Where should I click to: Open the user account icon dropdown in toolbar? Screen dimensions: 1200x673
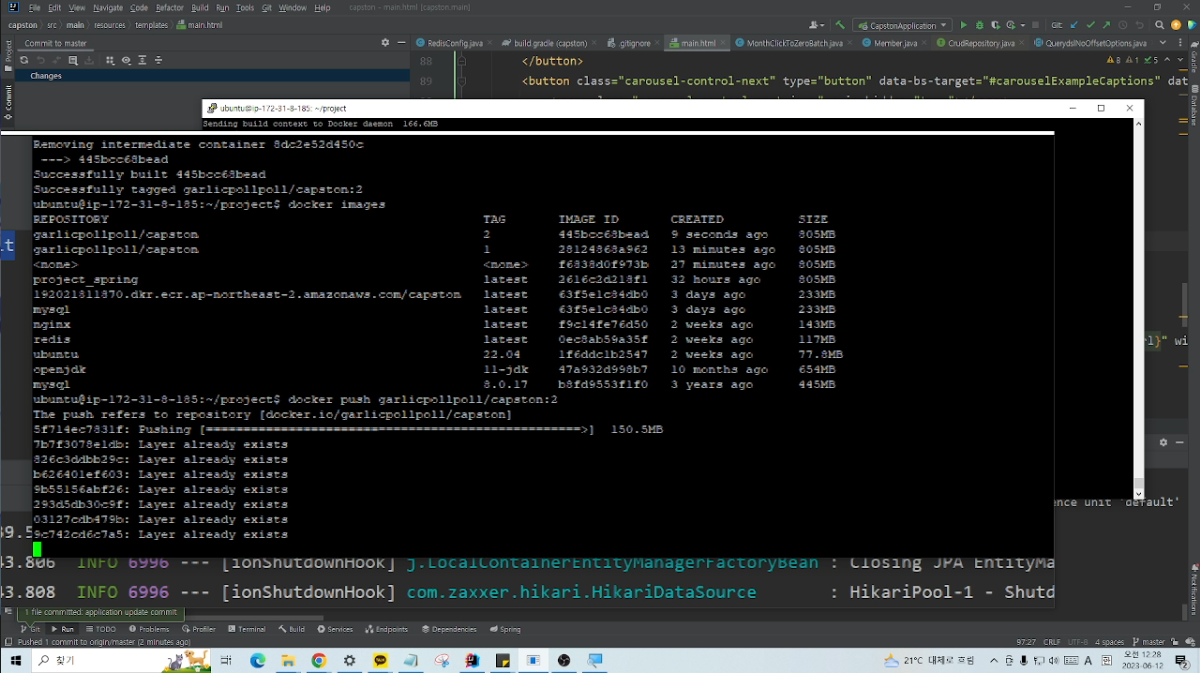tap(819, 25)
